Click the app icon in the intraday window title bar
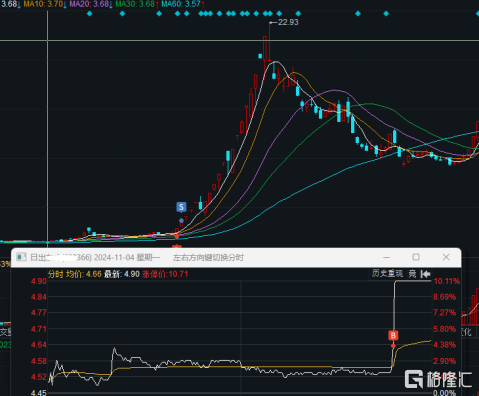Screen dimensions: 479x396 [x=22, y=257]
